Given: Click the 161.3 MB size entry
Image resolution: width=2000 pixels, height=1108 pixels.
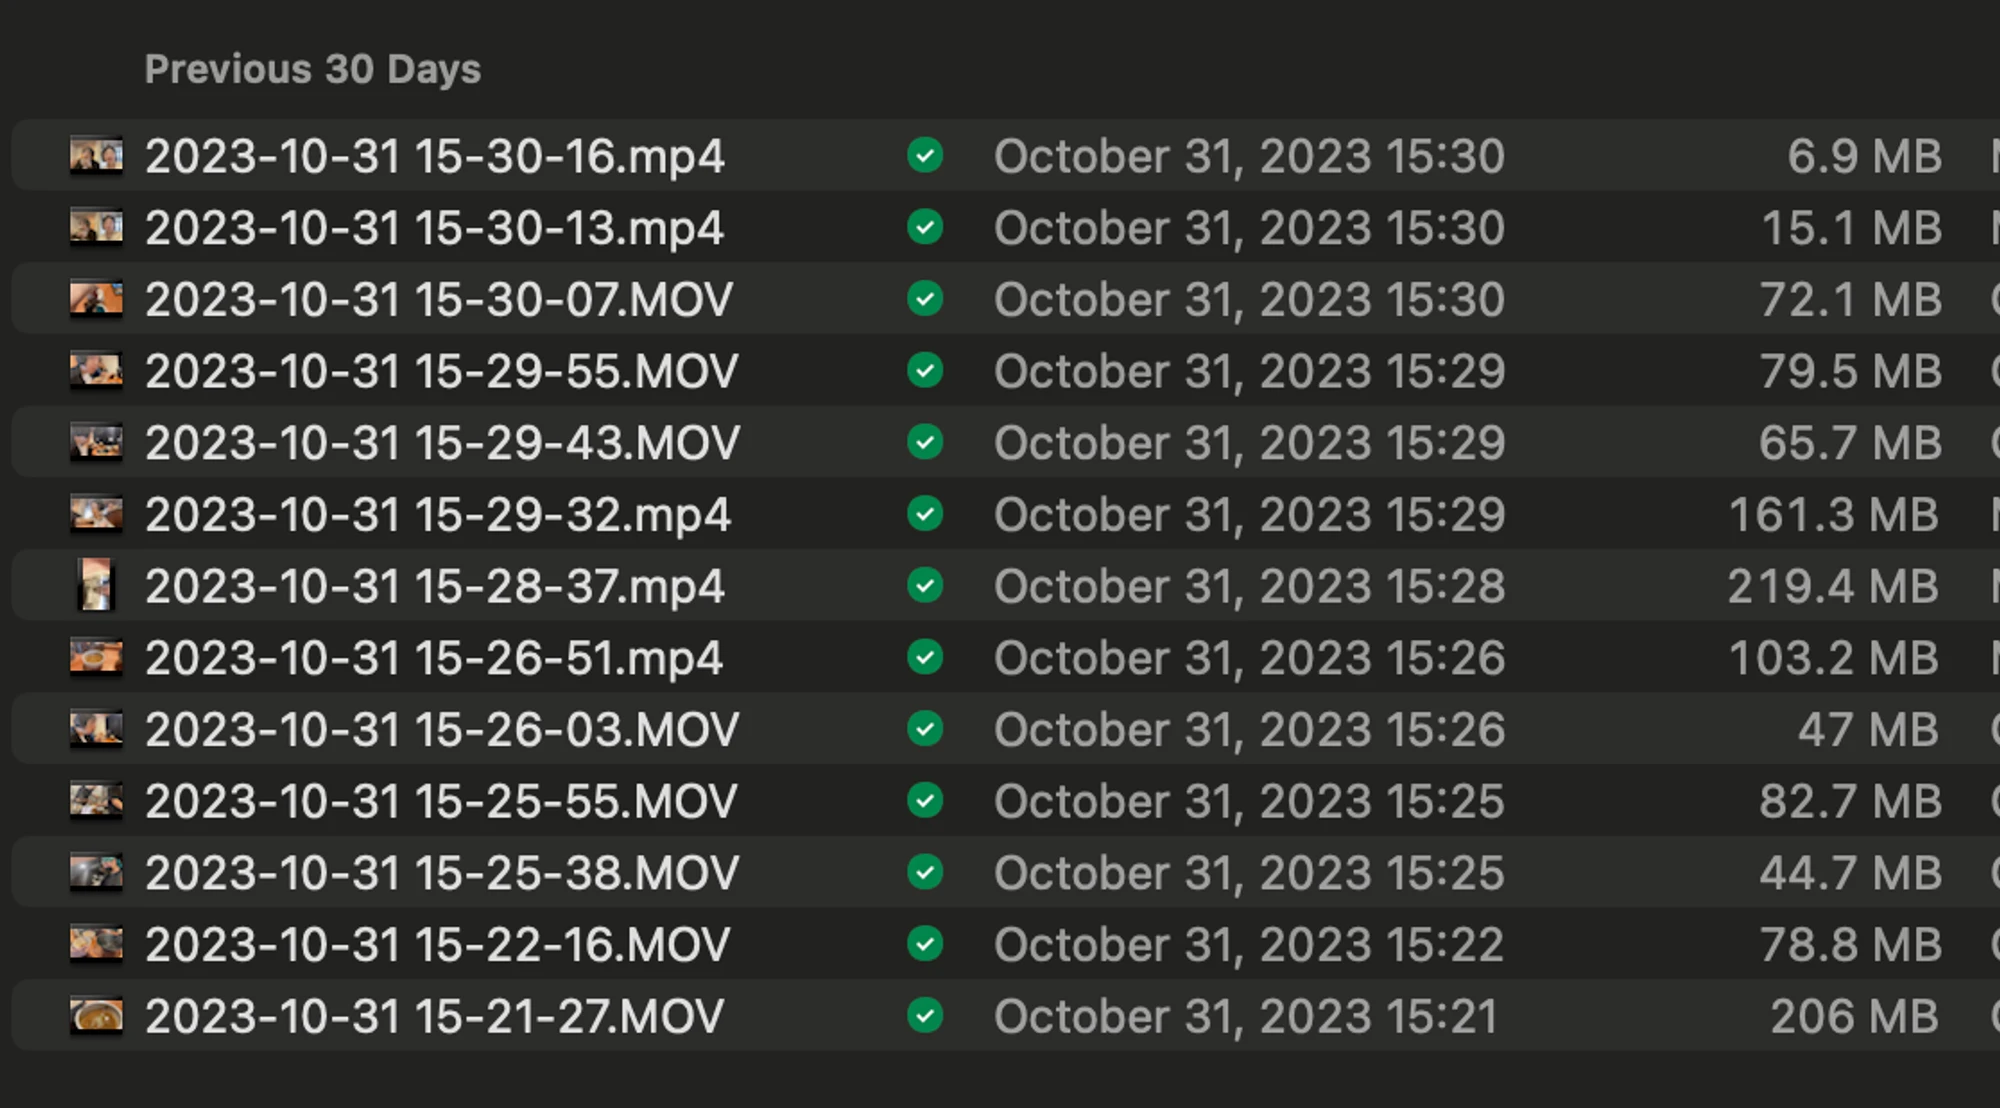Looking at the screenshot, I should pyautogui.click(x=1834, y=515).
